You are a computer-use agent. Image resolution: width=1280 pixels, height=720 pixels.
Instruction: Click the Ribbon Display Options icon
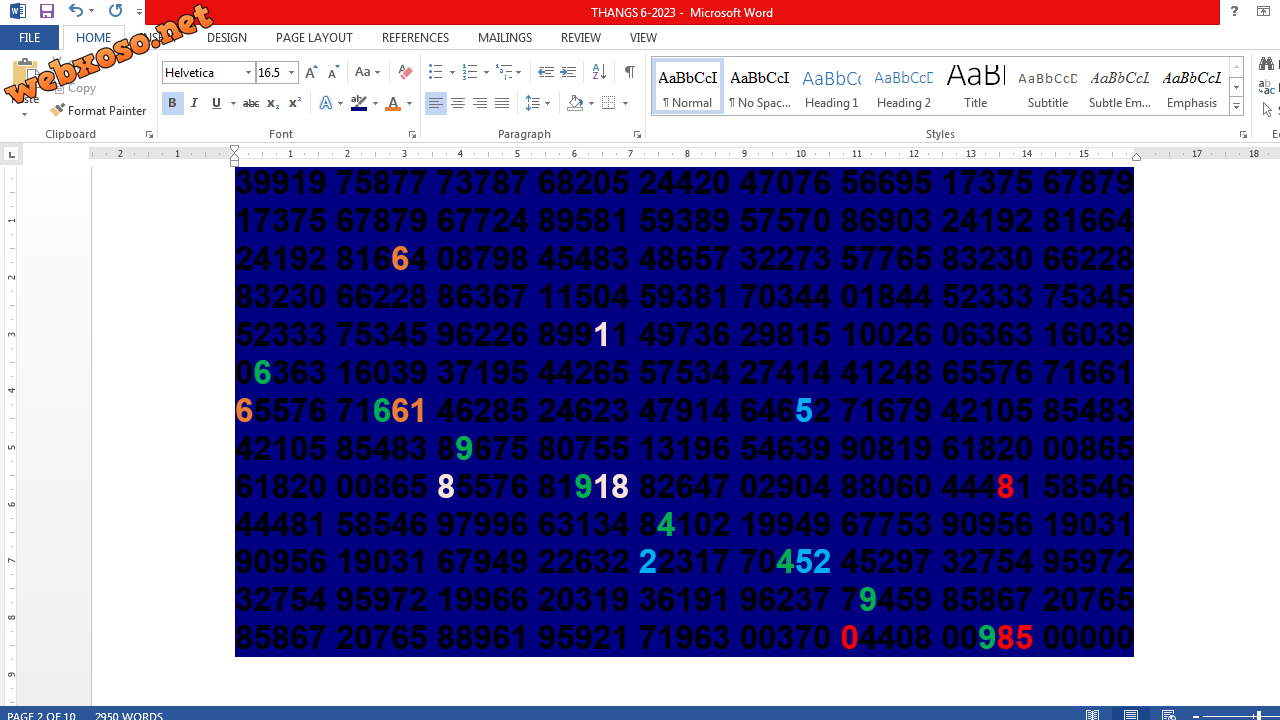1264,12
